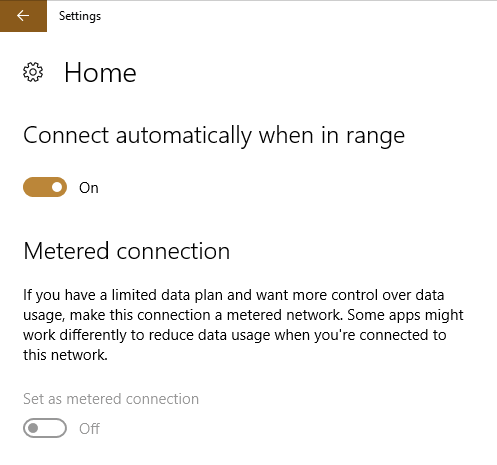Image resolution: width=497 pixels, height=465 pixels.
Task: Click the On label next to the toggle
Action: 89,188
